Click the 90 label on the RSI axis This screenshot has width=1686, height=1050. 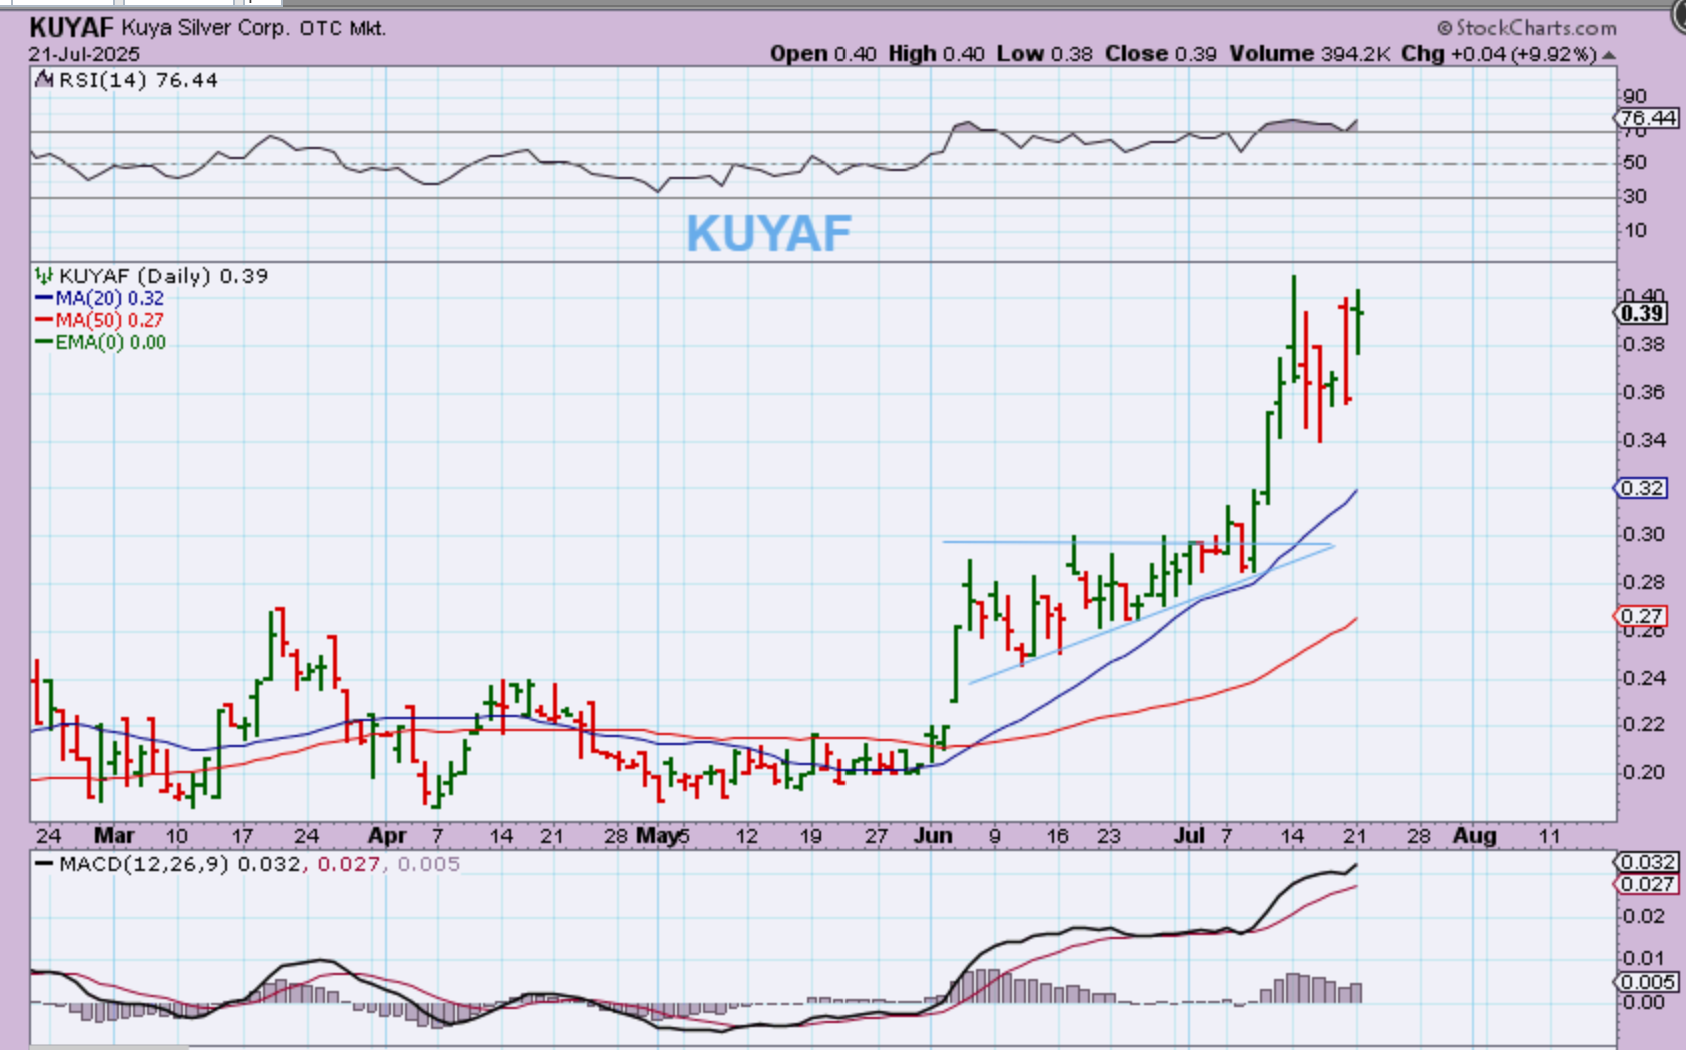click(x=1634, y=96)
